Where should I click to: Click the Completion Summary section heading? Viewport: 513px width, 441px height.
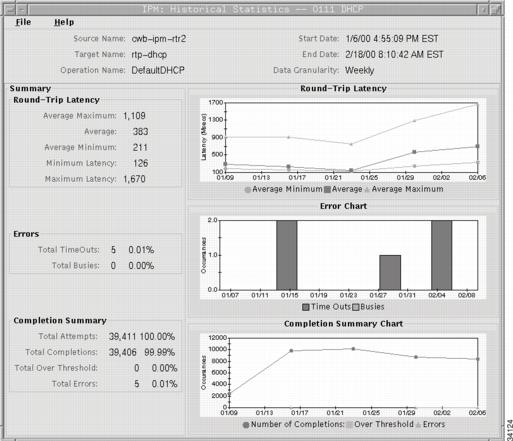[x=60, y=321]
